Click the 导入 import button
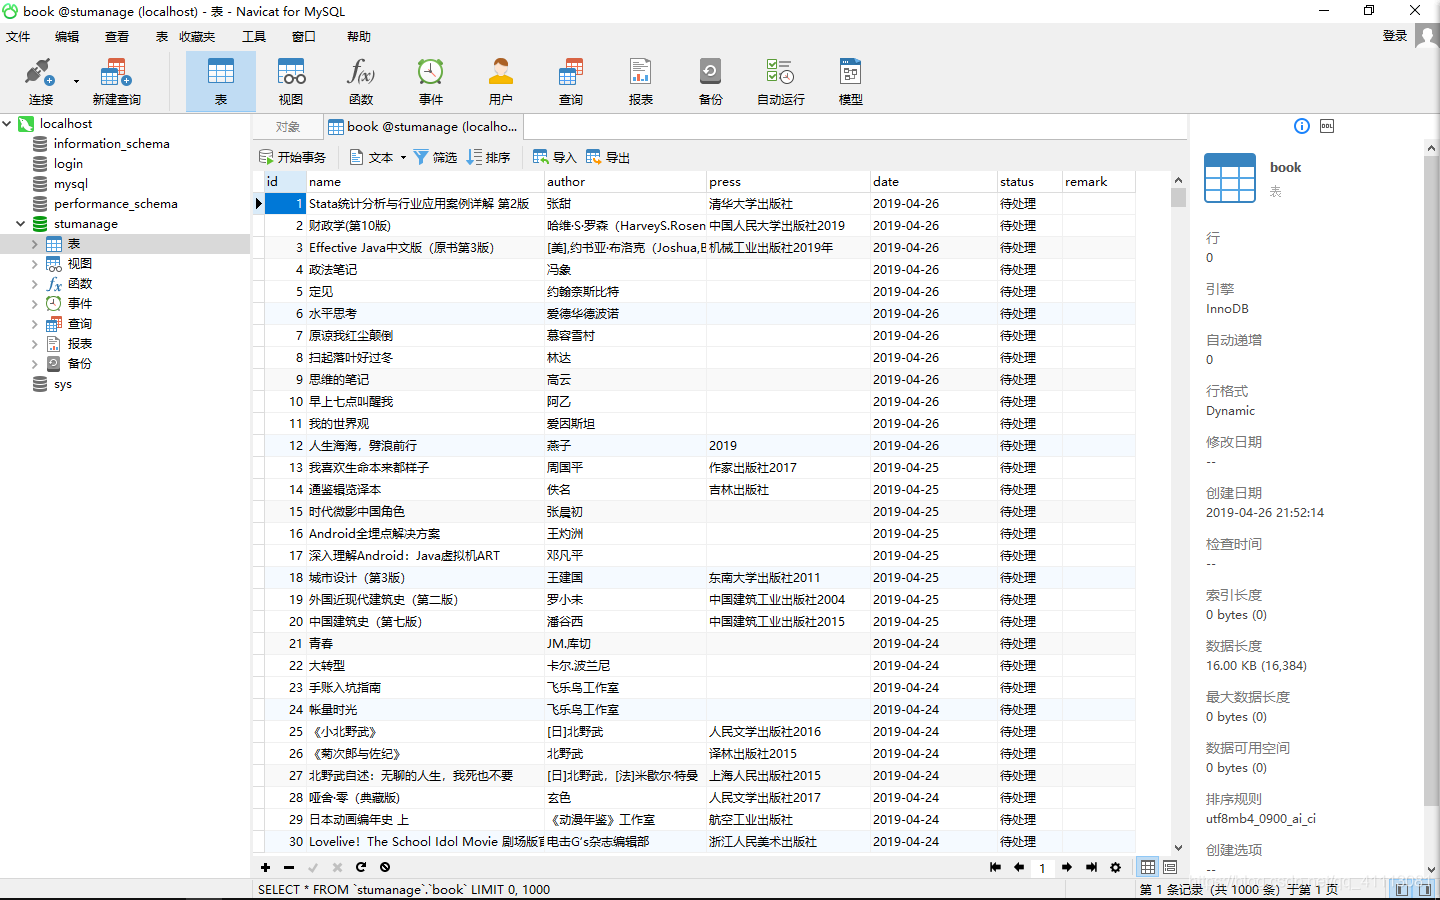Viewport: 1440px width, 900px height. (555, 158)
